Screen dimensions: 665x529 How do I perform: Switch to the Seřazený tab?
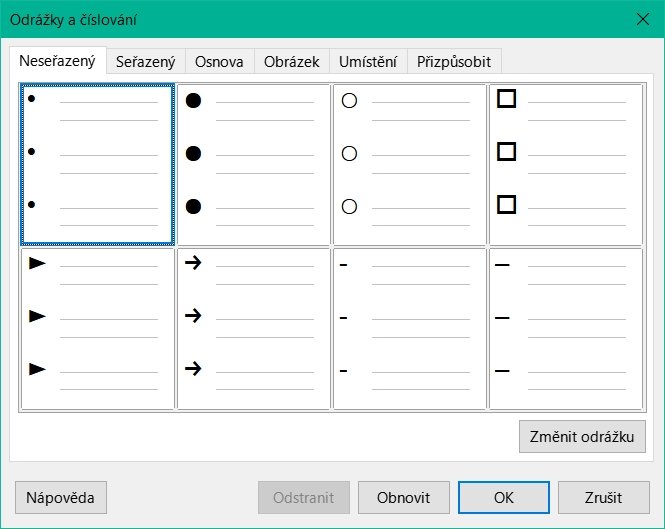click(146, 61)
